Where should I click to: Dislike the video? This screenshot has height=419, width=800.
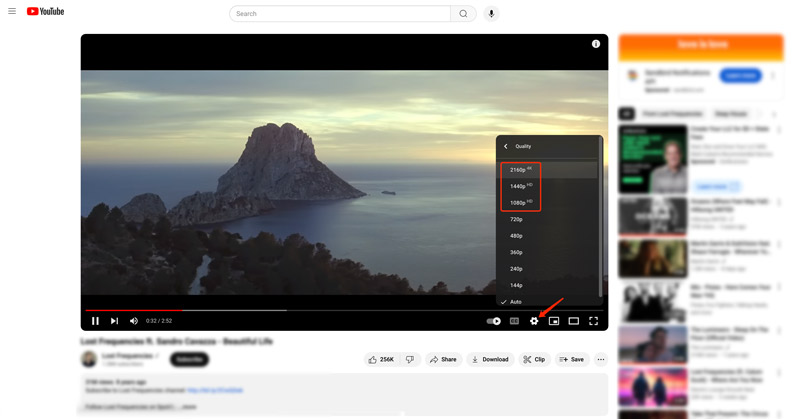click(x=410, y=360)
